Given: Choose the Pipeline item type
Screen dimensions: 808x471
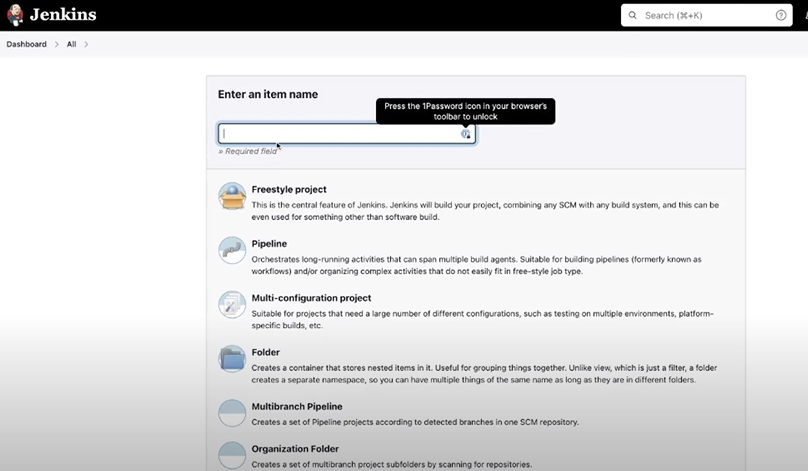Looking at the screenshot, I should (269, 244).
